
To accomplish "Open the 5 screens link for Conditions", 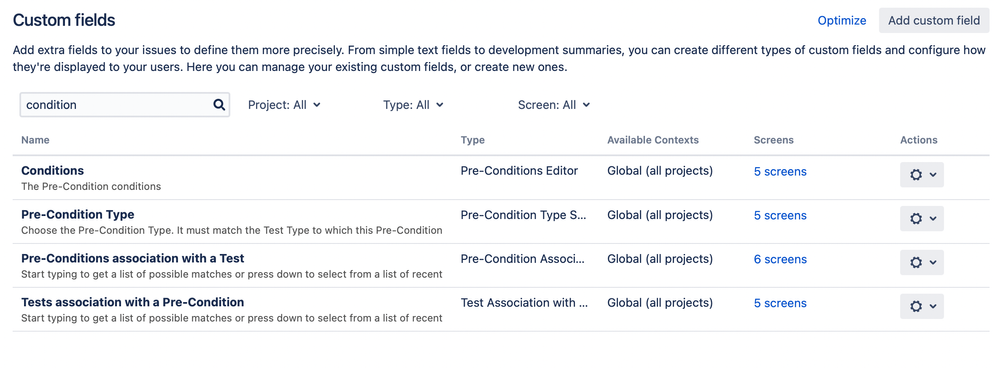I will pyautogui.click(x=780, y=171).
